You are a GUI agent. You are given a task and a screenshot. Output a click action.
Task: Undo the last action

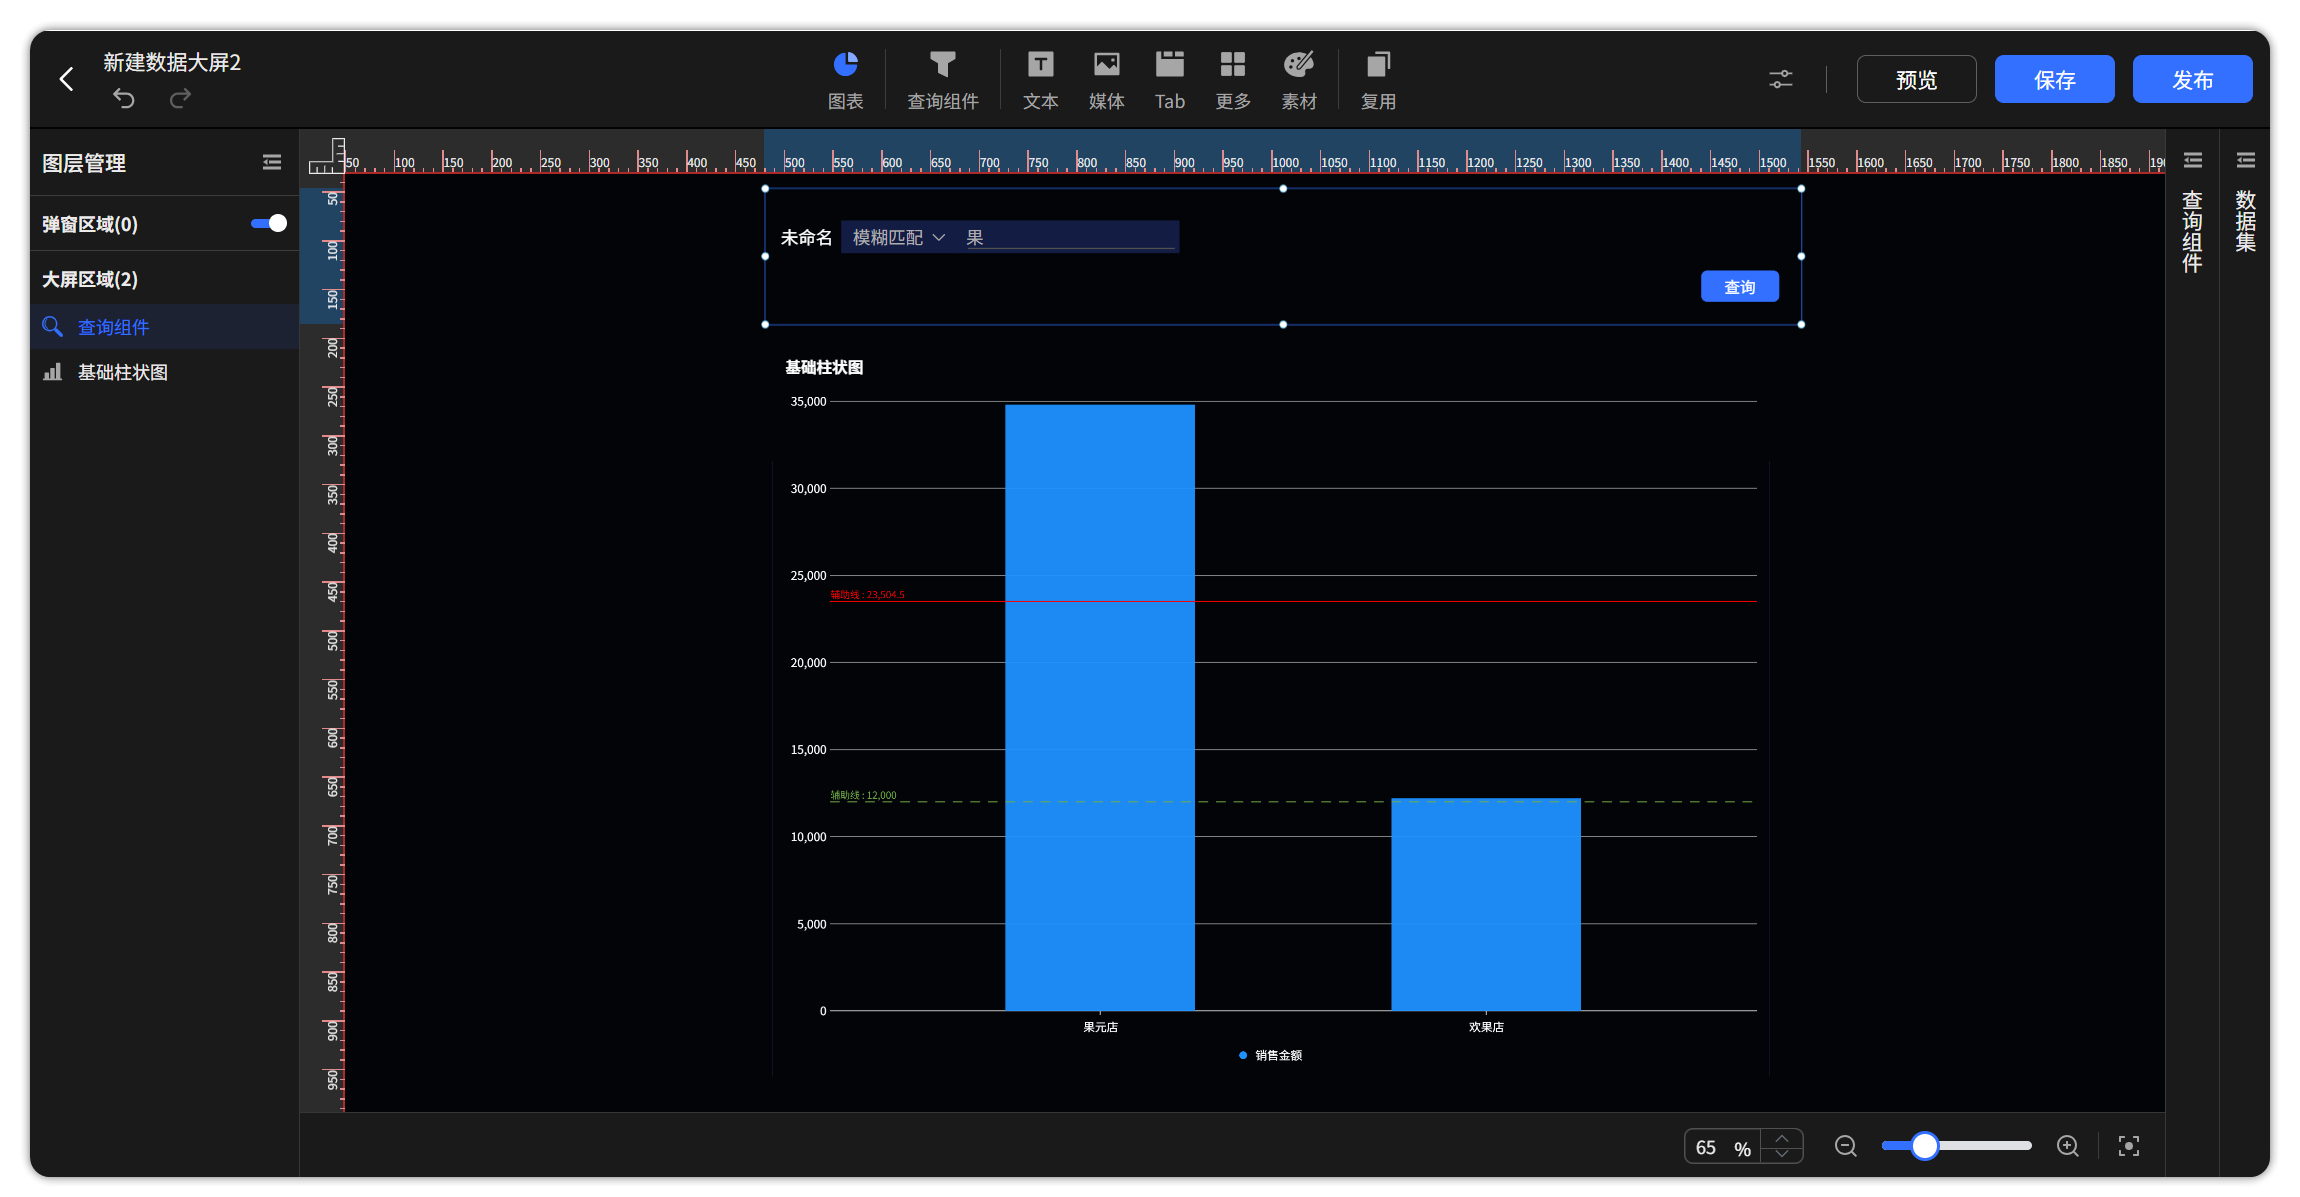click(124, 98)
